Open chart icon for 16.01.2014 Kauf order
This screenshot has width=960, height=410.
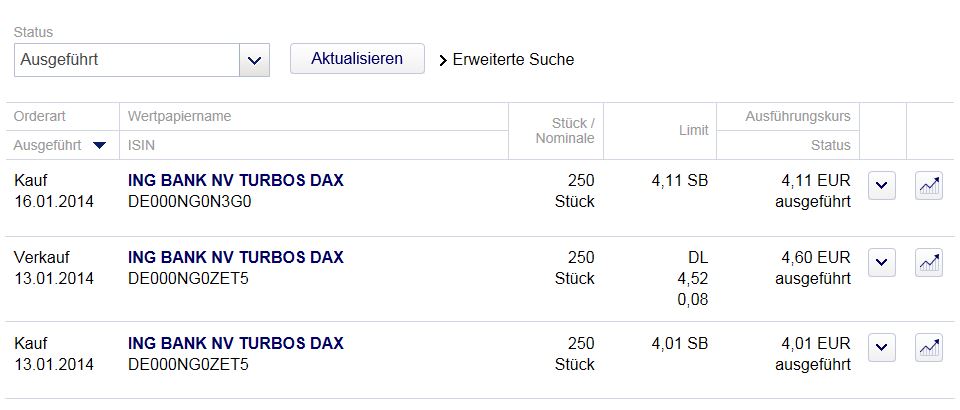pos(929,186)
